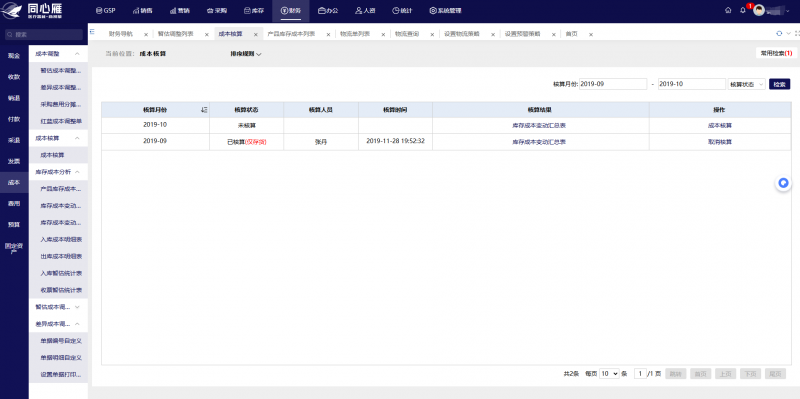Click 取消核算 link for 2019-09 row
Viewport: 800px width, 399px height.
click(x=719, y=142)
